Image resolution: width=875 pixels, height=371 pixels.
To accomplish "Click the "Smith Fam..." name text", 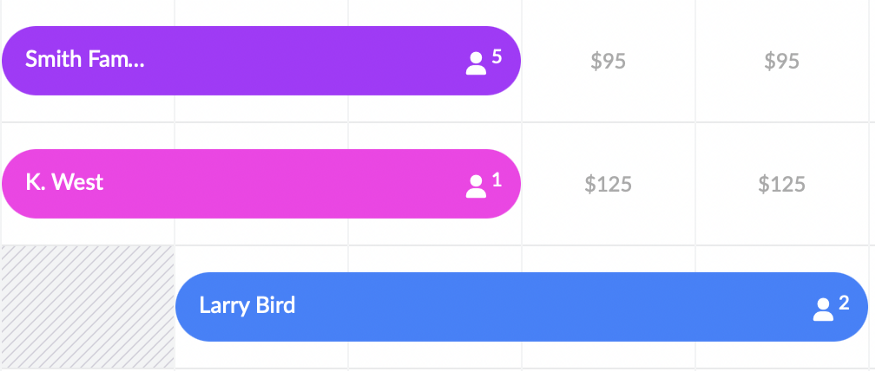I will (x=85, y=59).
